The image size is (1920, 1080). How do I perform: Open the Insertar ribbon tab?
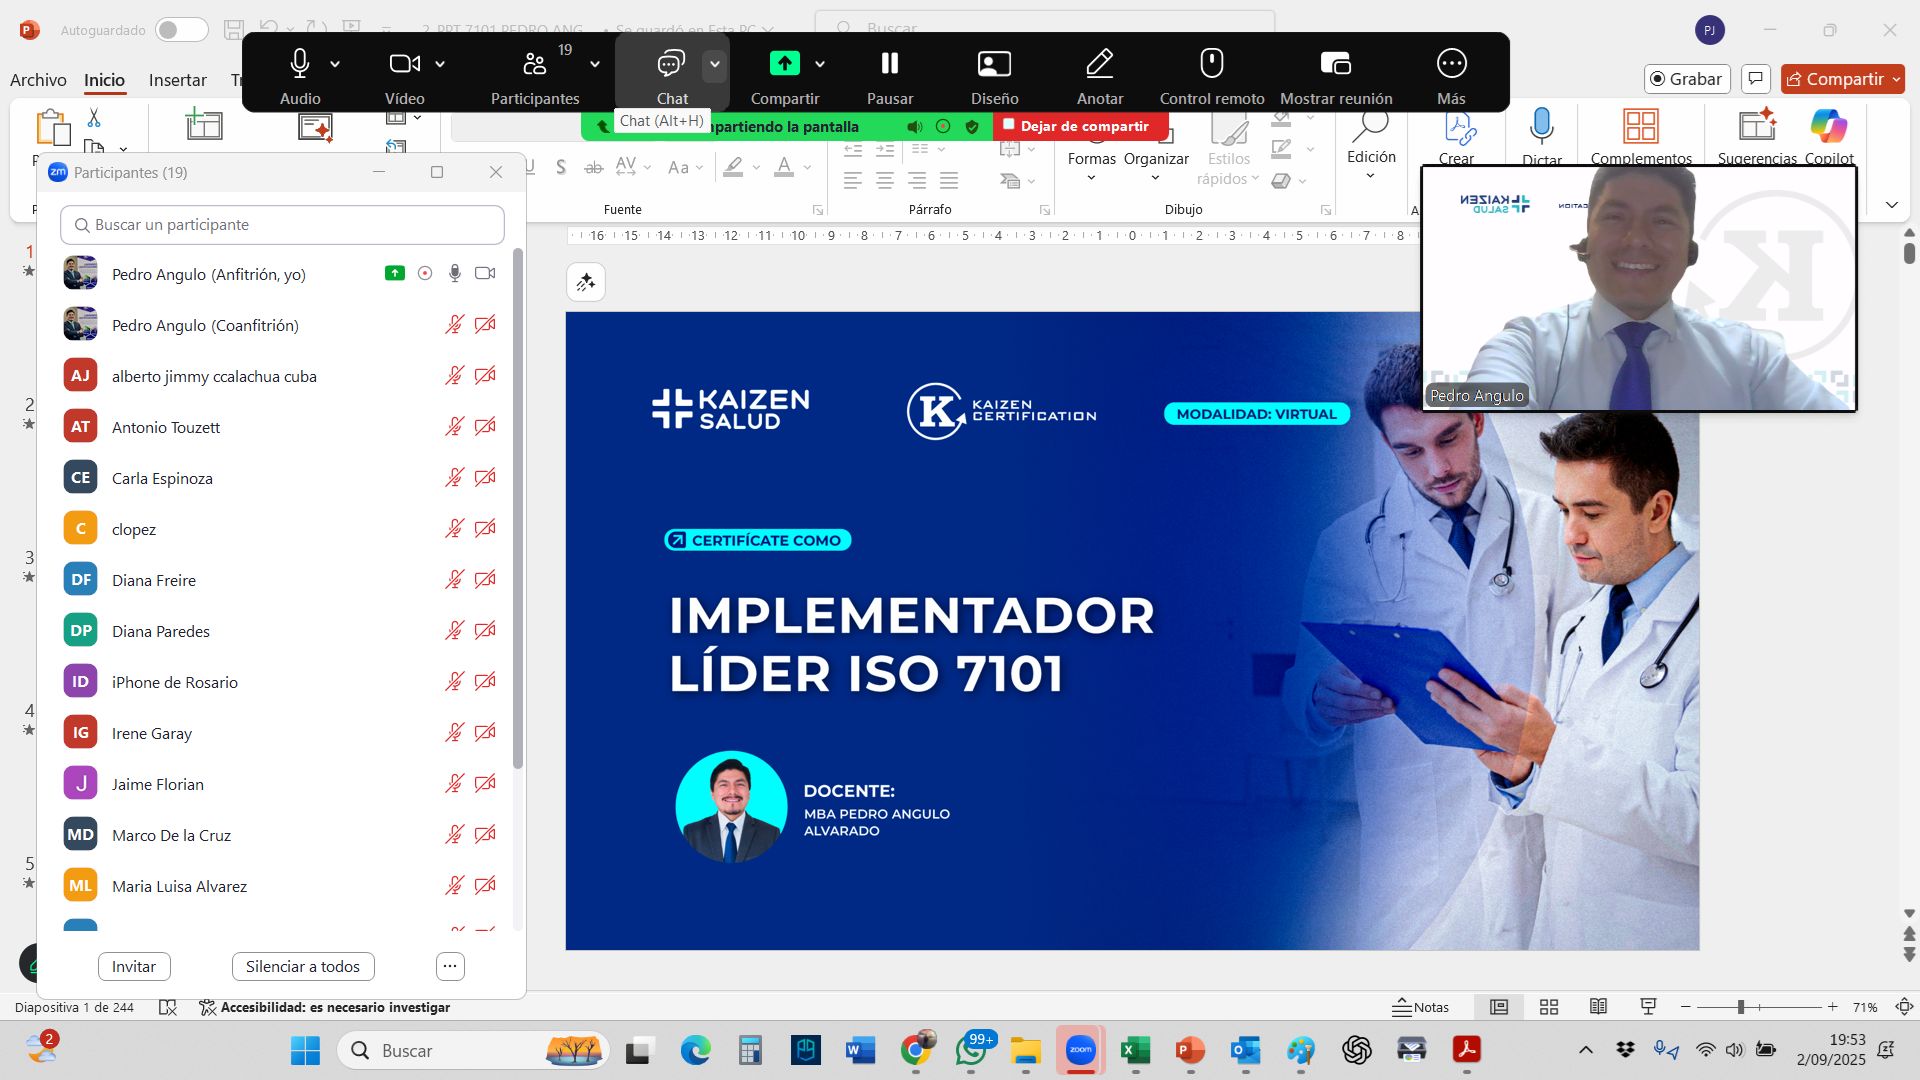pyautogui.click(x=177, y=80)
